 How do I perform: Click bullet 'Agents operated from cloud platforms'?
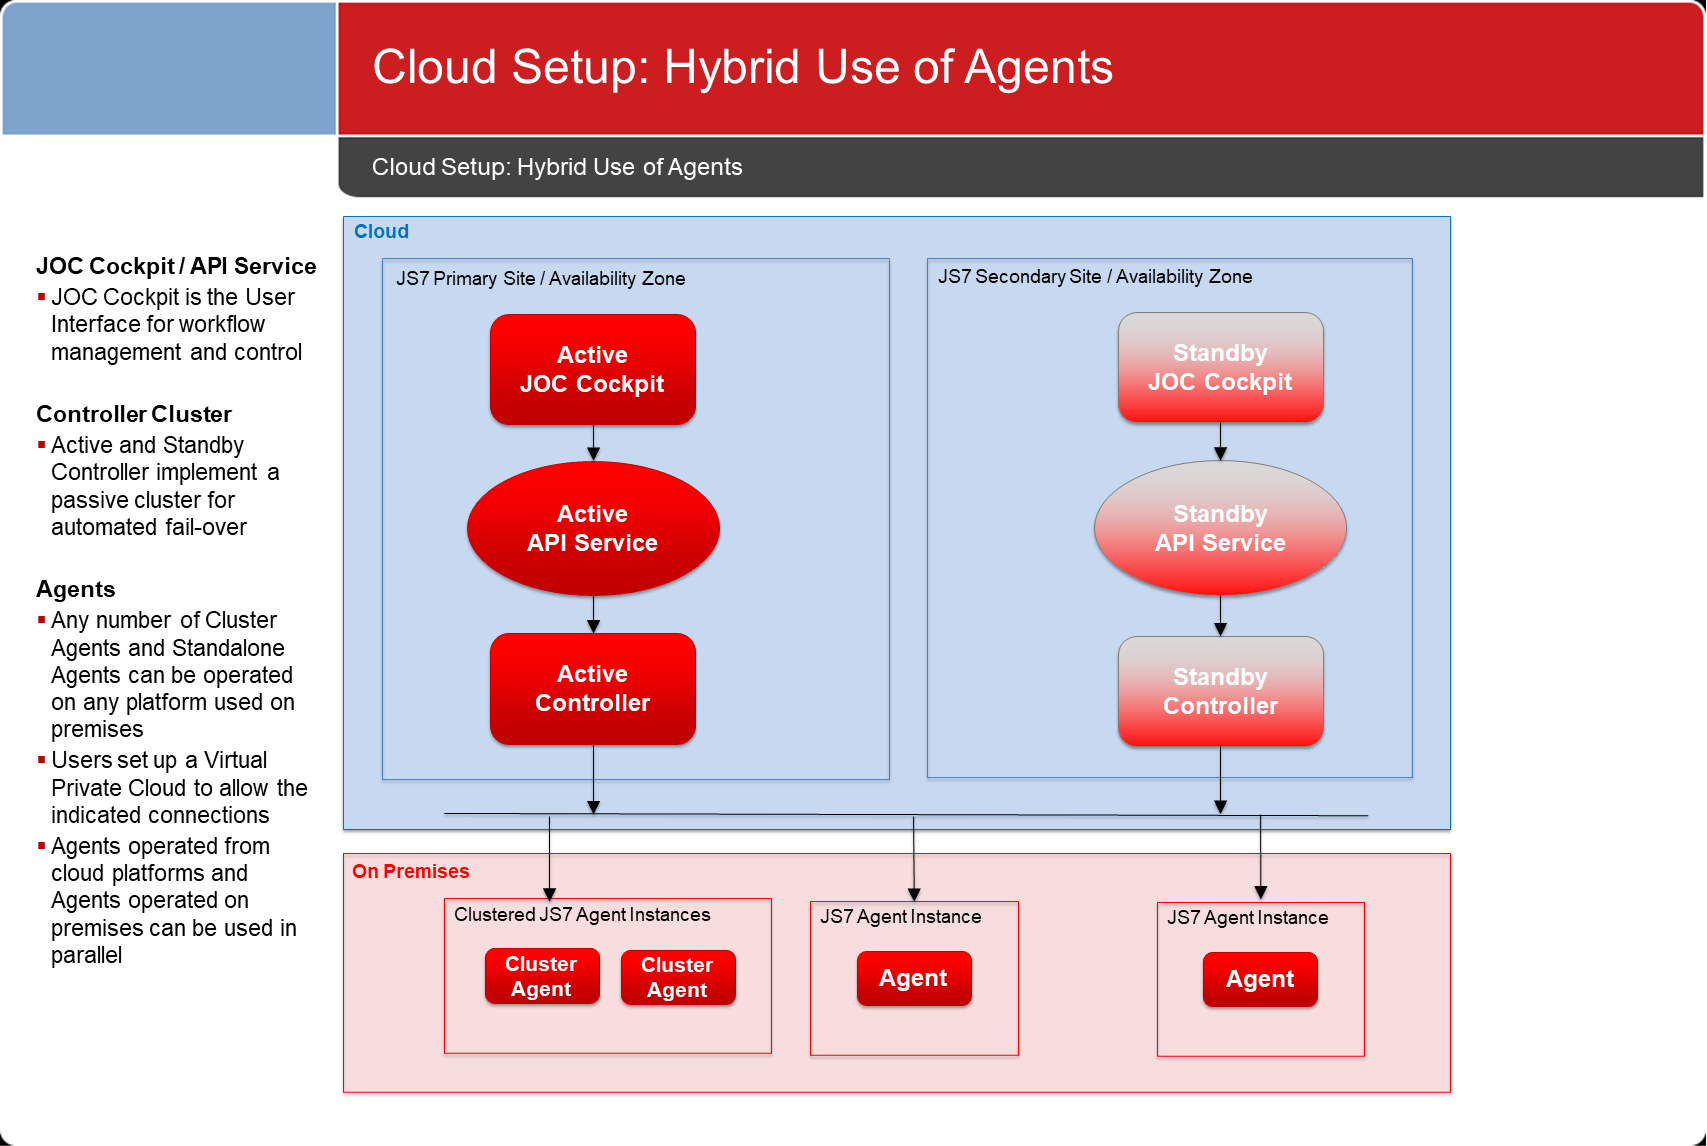[x=168, y=900]
